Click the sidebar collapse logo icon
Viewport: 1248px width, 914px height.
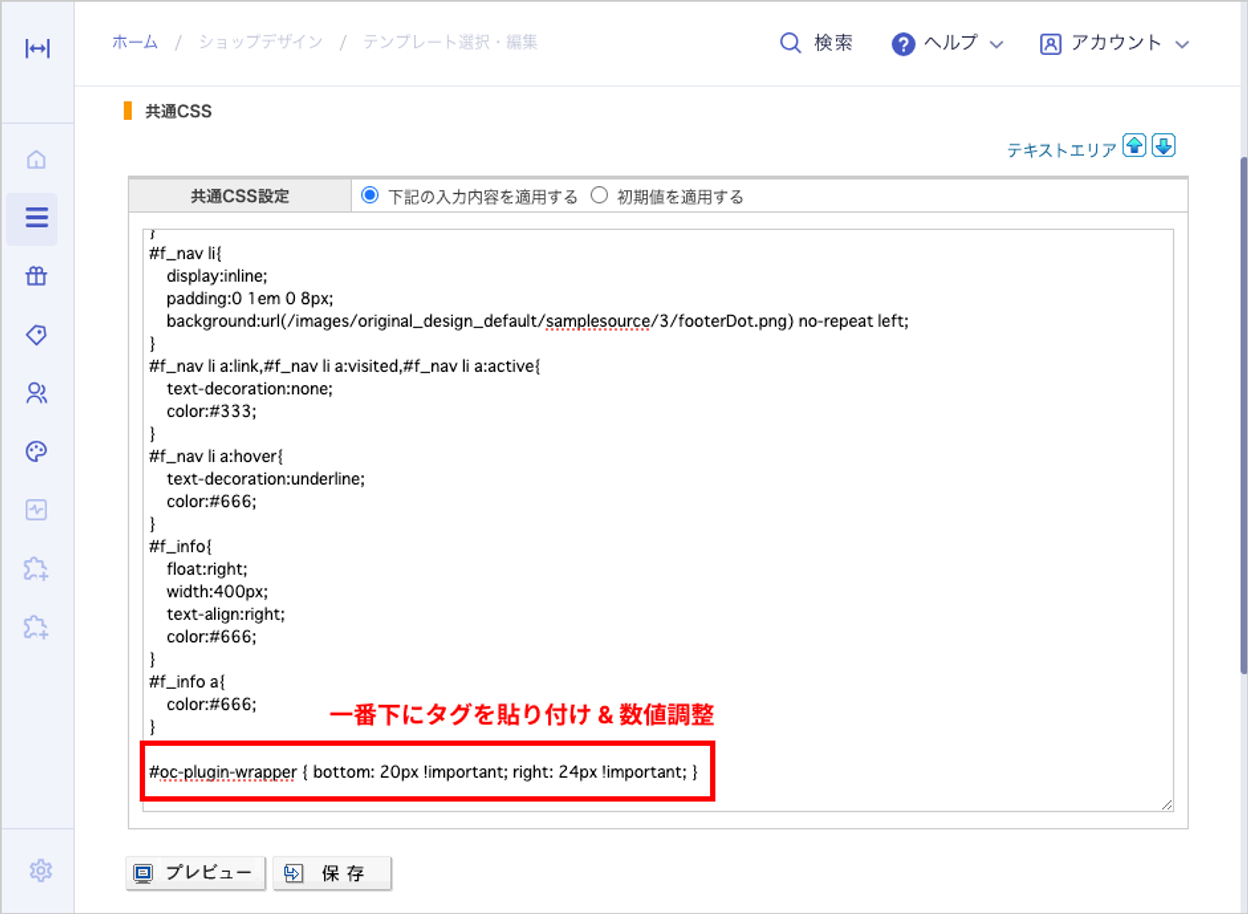pyautogui.click(x=37, y=49)
